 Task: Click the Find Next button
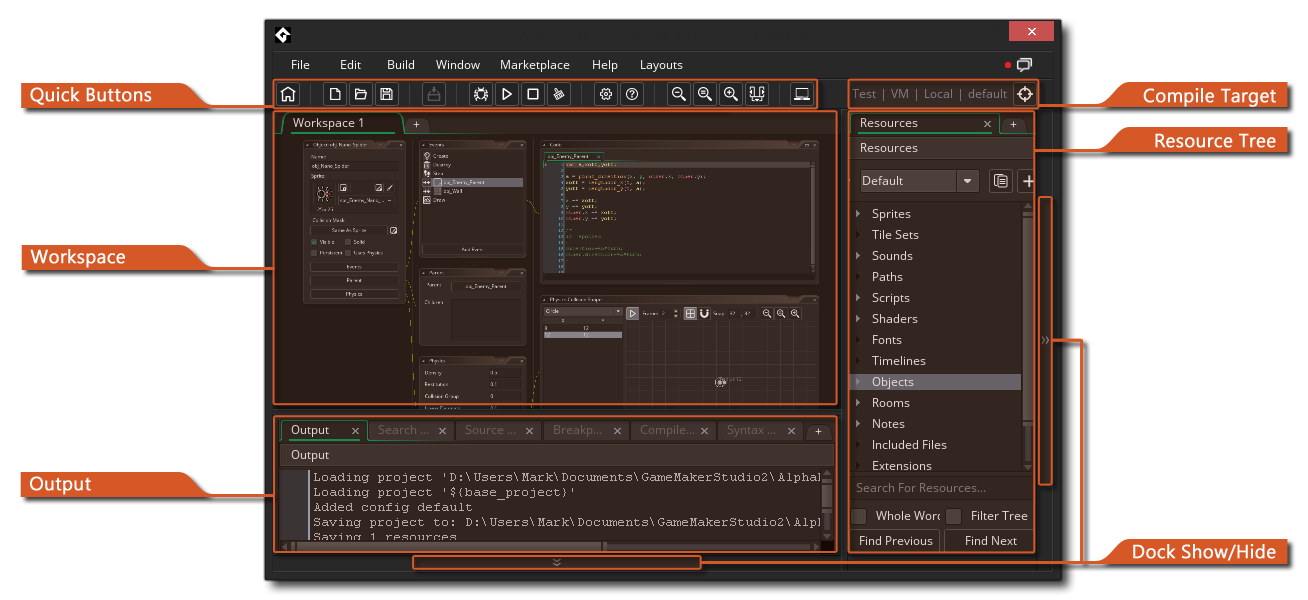pyautogui.click(x=990, y=541)
